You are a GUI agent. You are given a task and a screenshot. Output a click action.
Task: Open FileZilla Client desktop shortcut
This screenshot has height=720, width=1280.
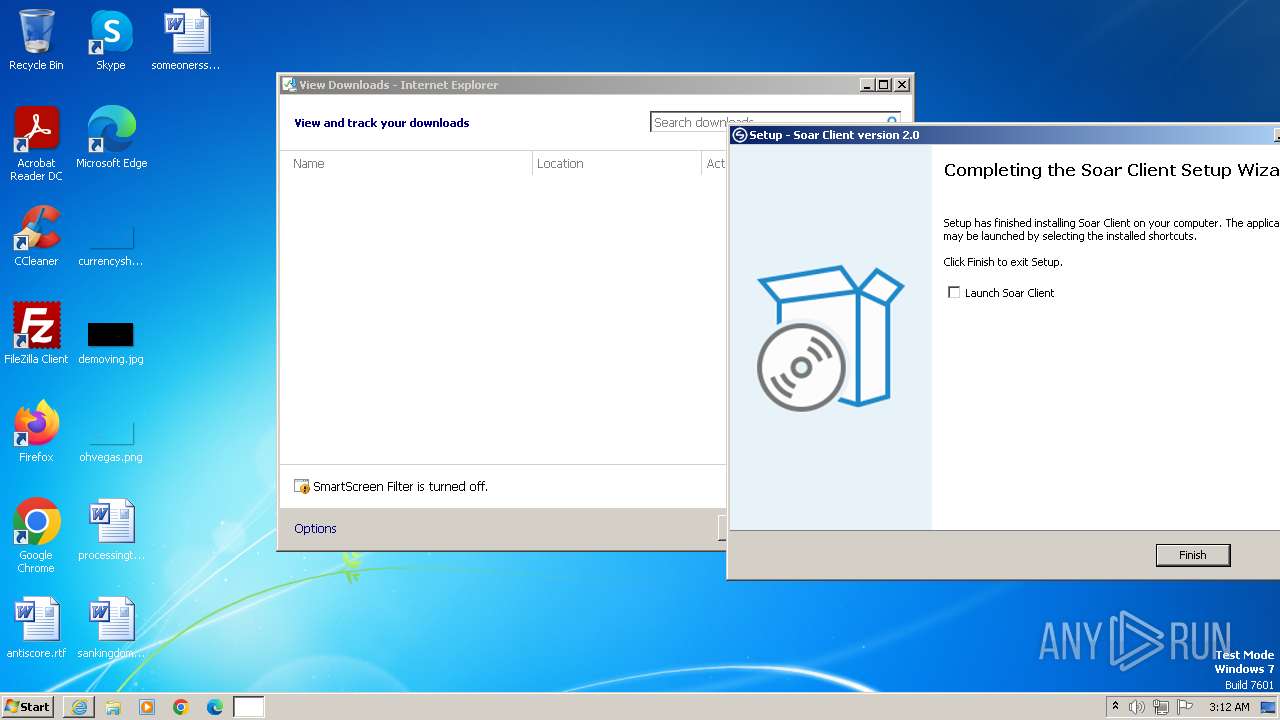(36, 334)
